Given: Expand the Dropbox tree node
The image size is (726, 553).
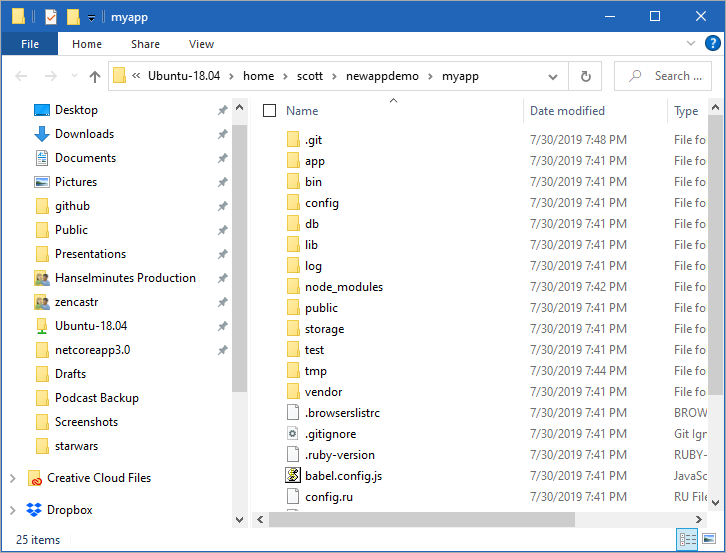Looking at the screenshot, I should tap(13, 510).
